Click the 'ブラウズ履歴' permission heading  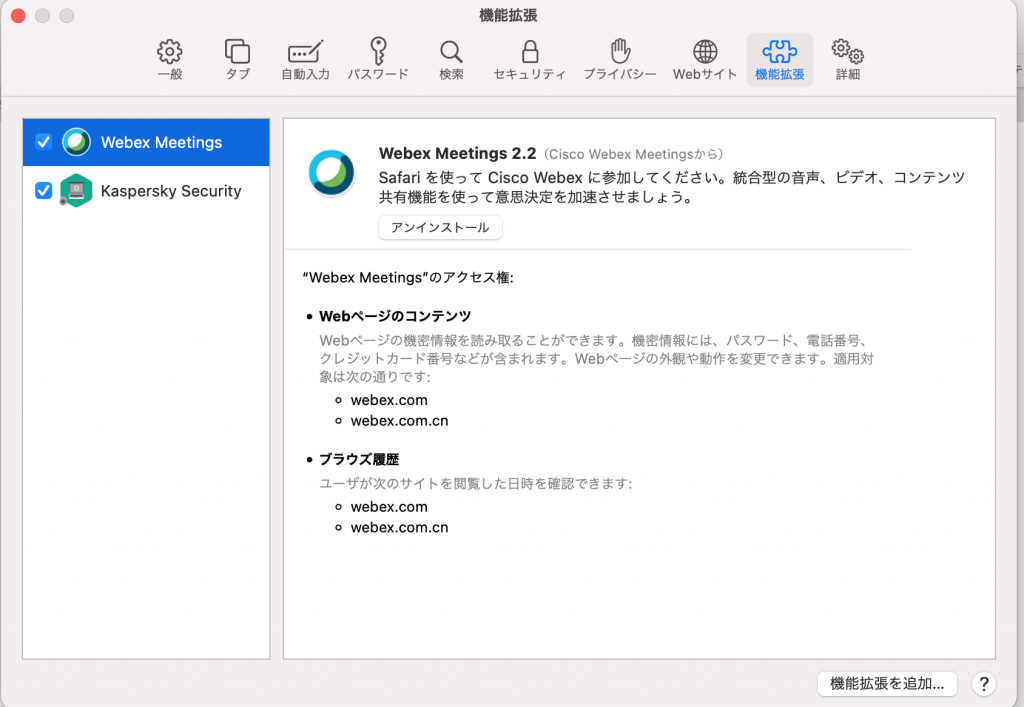coord(359,460)
